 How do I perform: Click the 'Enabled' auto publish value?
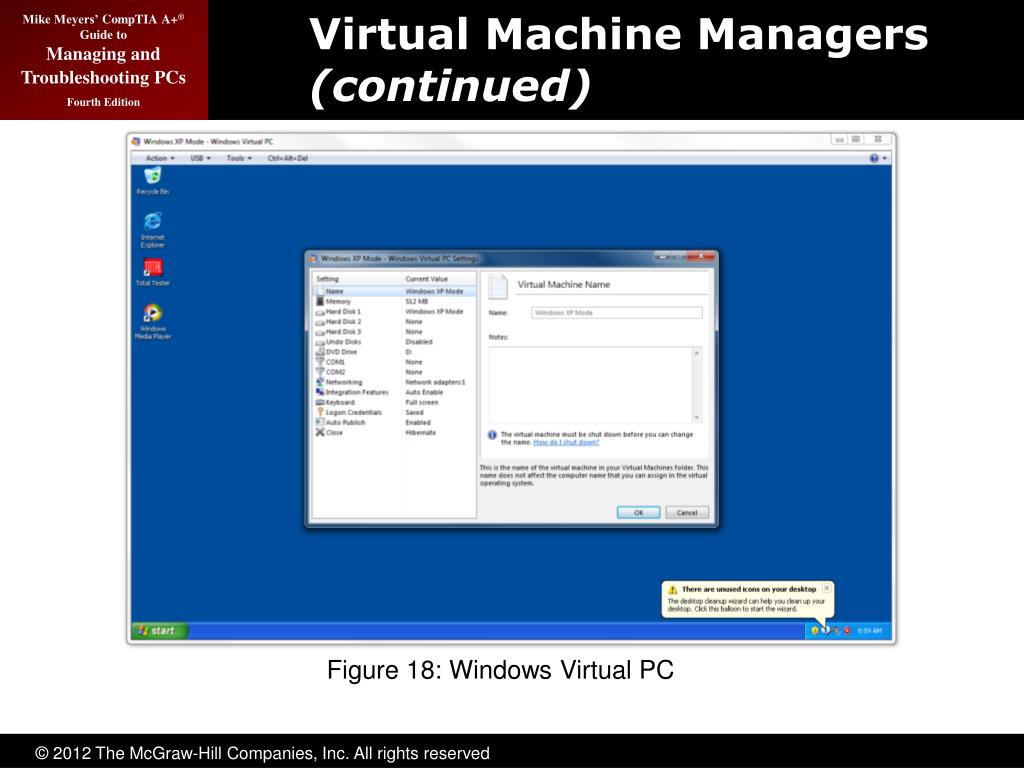tap(418, 423)
